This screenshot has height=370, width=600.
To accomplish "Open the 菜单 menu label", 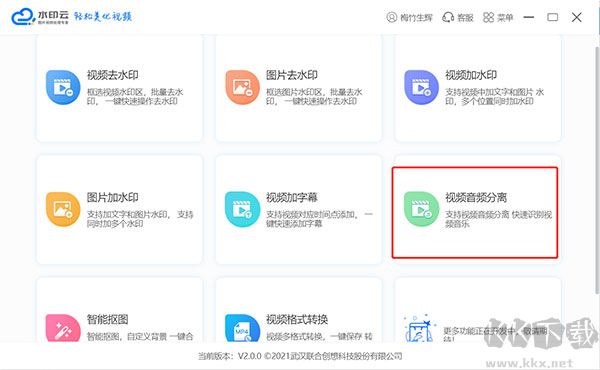I will [505, 18].
